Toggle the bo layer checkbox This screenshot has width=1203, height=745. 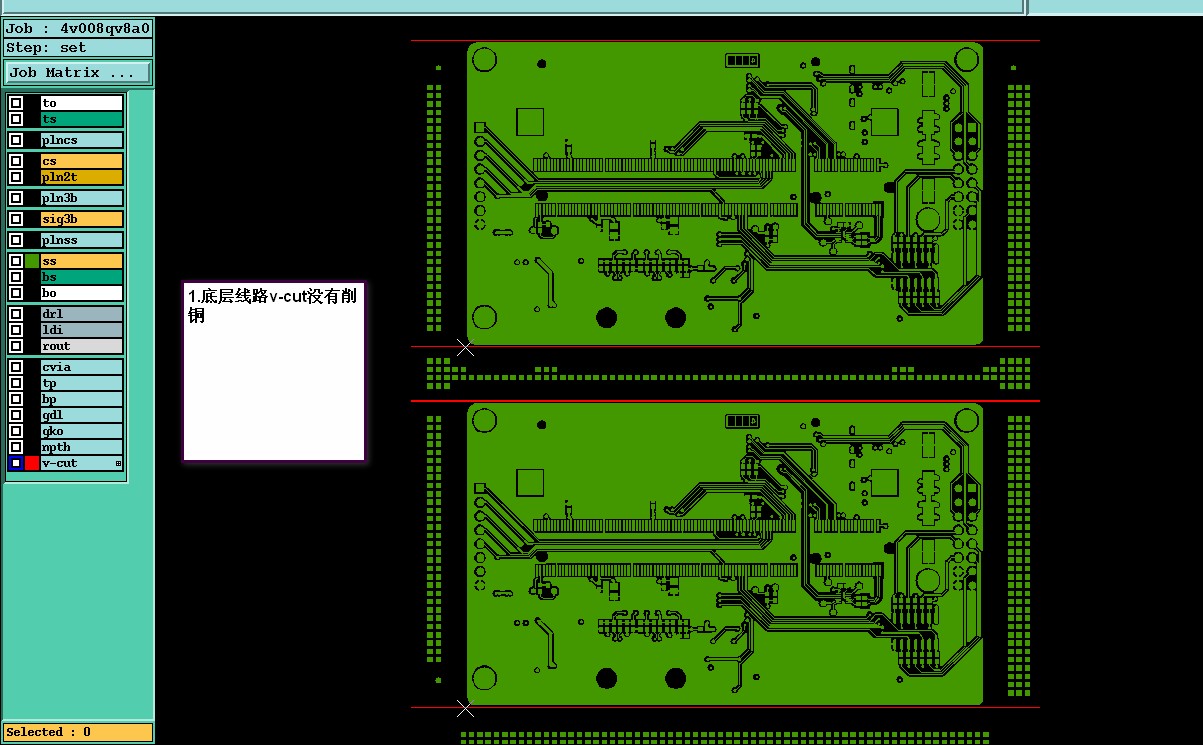[16, 293]
